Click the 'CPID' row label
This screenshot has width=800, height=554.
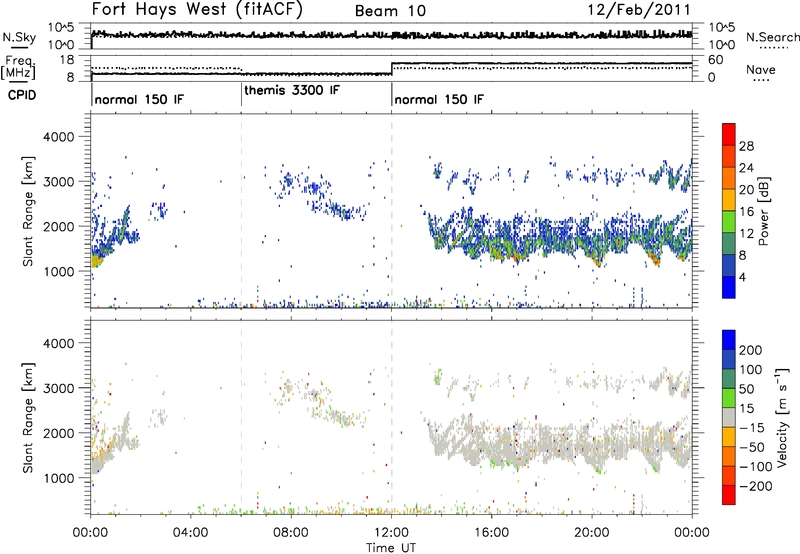pyautogui.click(x=22, y=95)
